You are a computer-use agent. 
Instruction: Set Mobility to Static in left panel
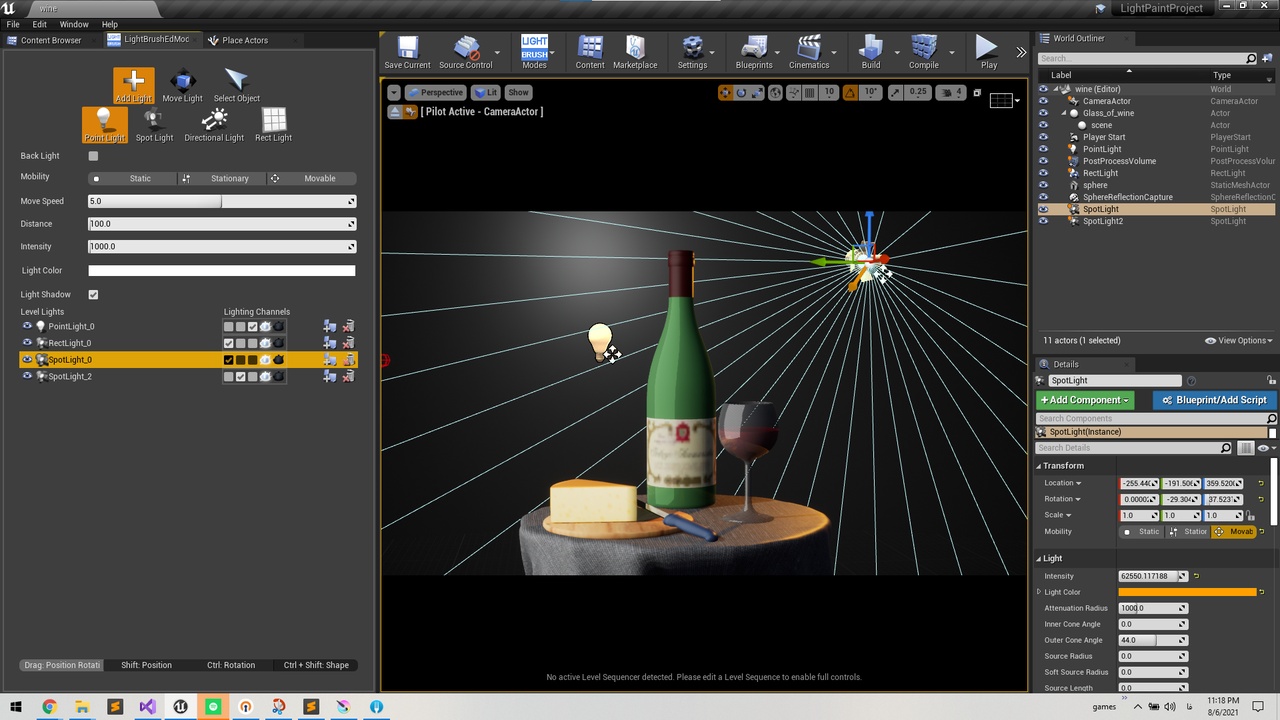pyautogui.click(x=132, y=179)
